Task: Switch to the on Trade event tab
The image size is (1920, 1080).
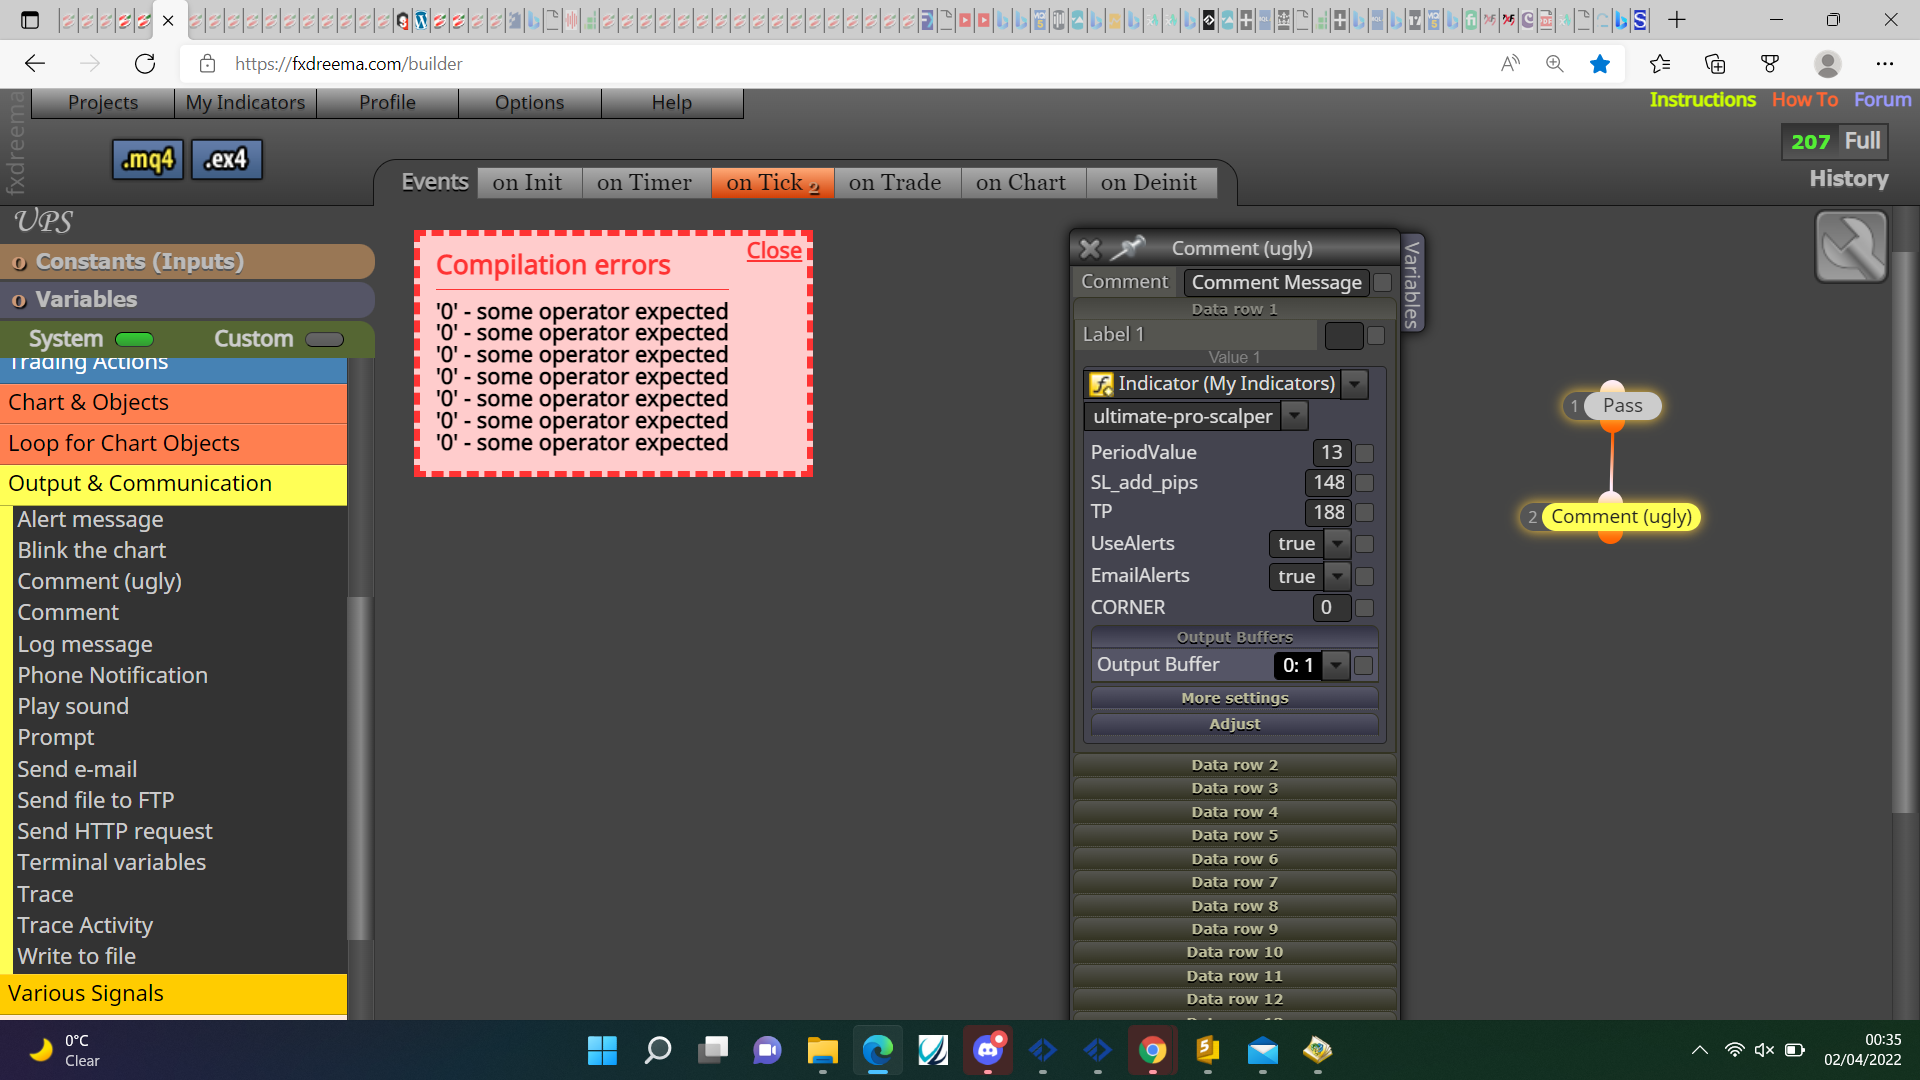Action: (x=895, y=183)
